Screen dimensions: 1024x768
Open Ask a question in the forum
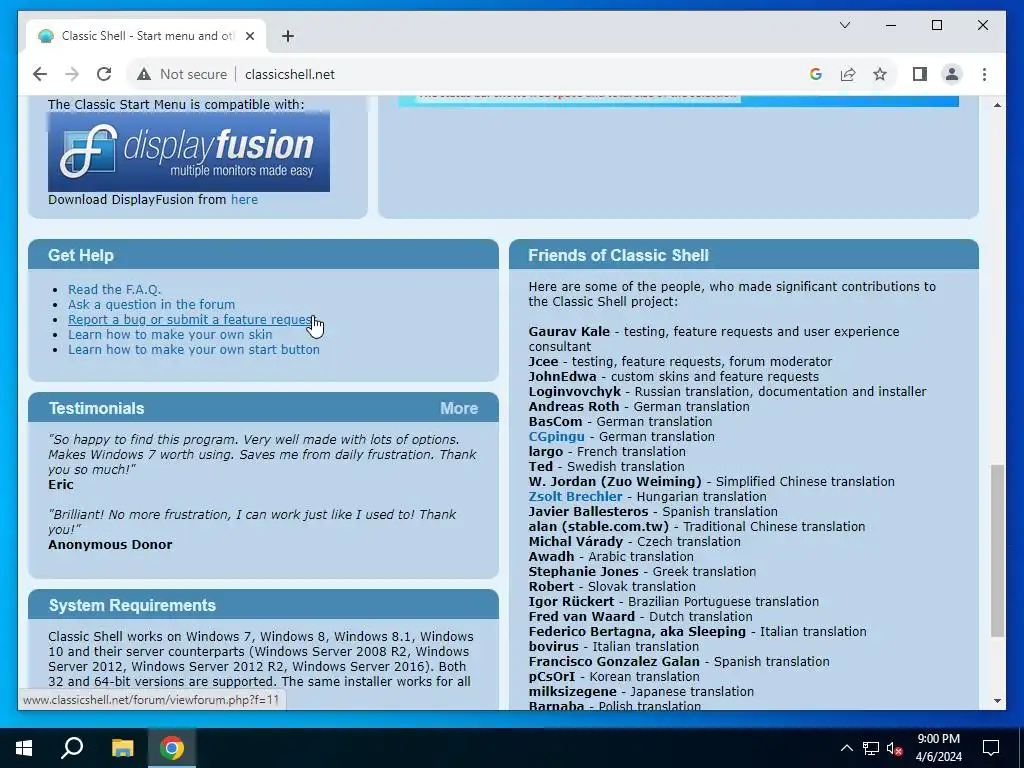click(x=152, y=304)
